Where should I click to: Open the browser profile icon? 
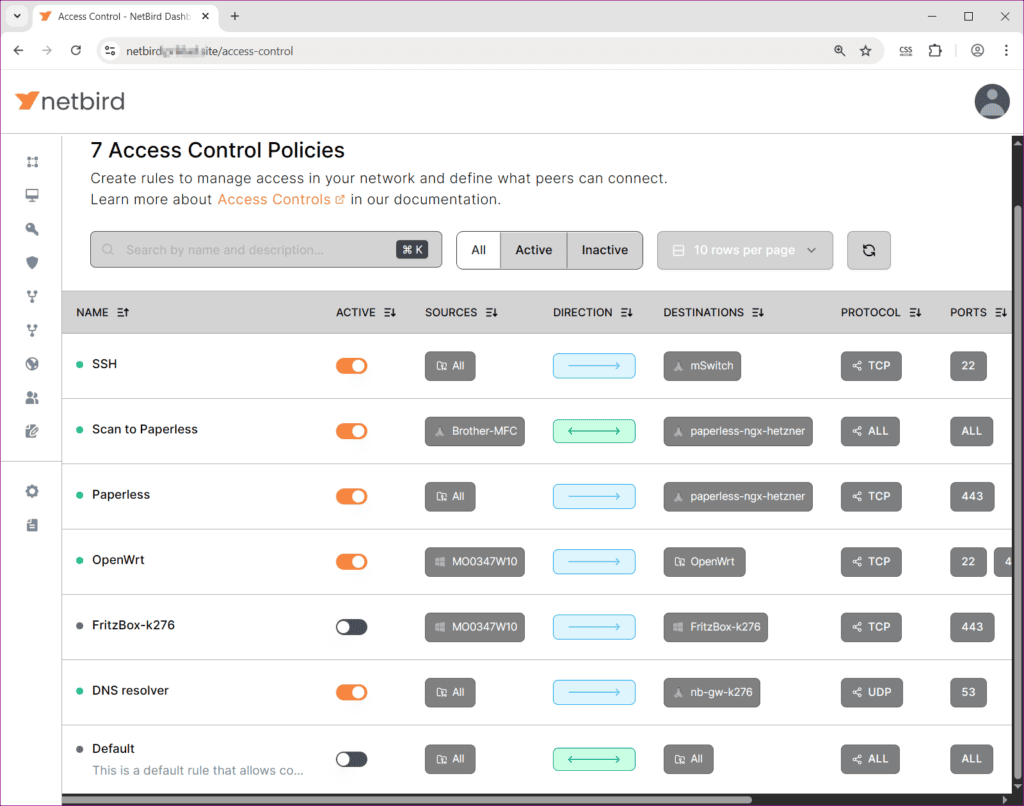(977, 50)
